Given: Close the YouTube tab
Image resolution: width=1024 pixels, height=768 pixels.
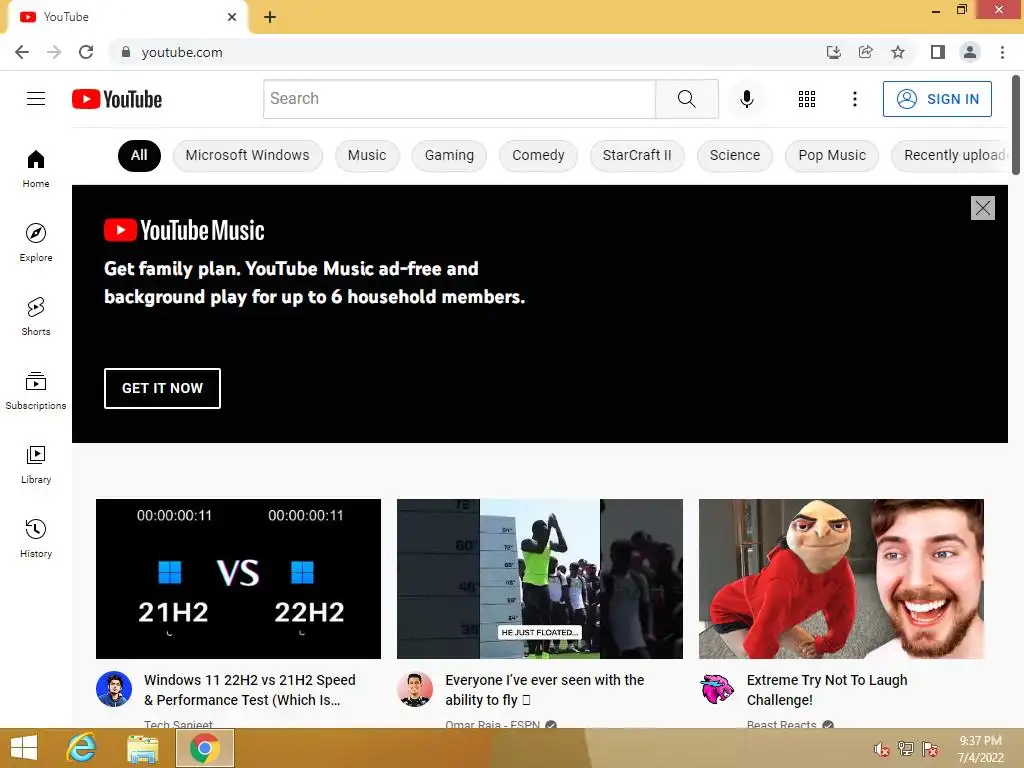Looking at the screenshot, I should tap(232, 17).
